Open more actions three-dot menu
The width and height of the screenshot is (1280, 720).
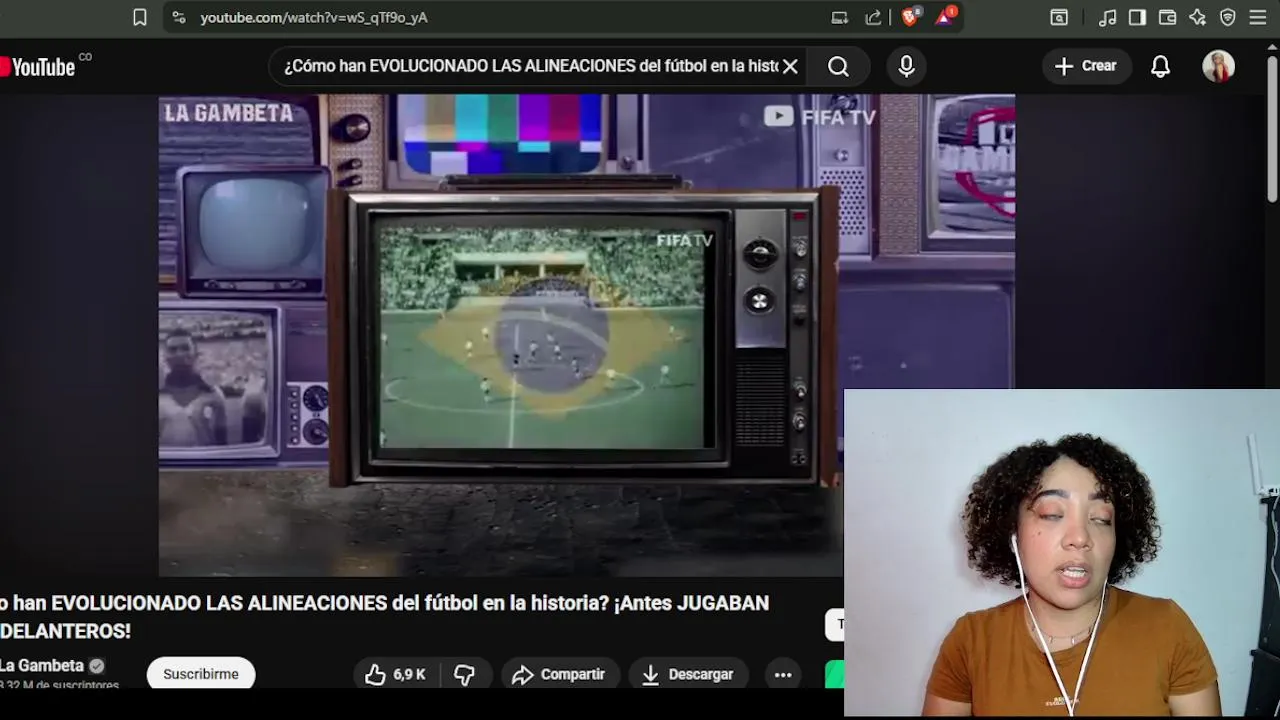point(783,675)
